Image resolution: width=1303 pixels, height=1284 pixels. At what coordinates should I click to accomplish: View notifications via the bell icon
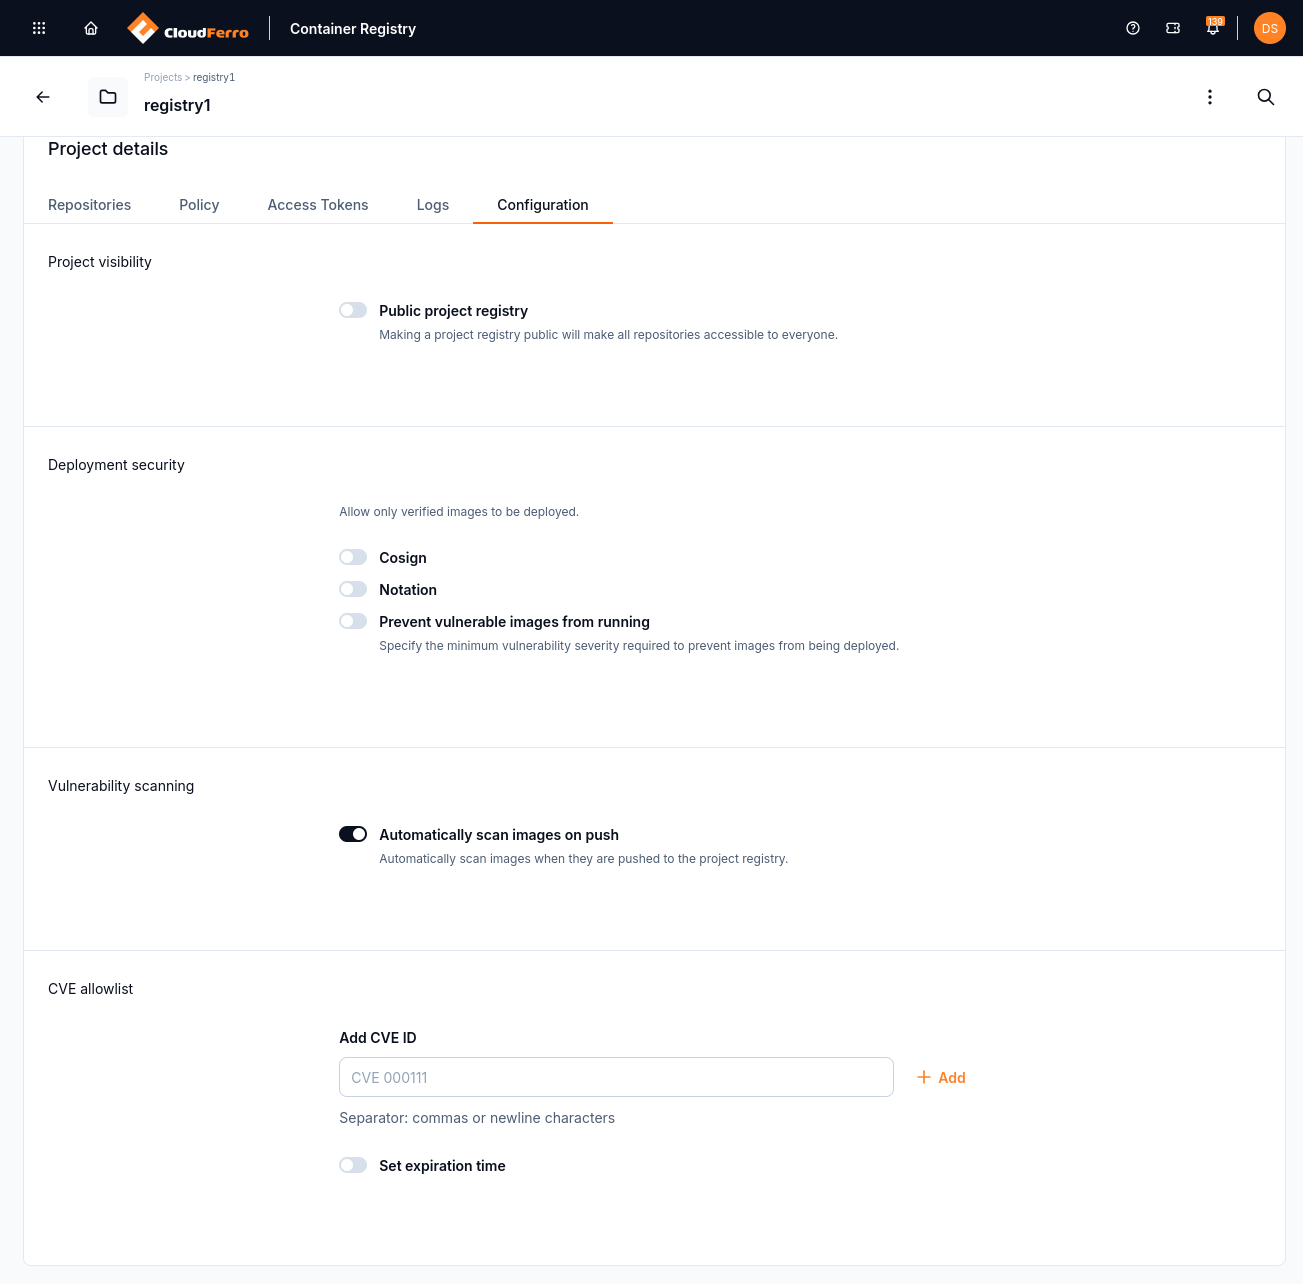[x=1213, y=28]
